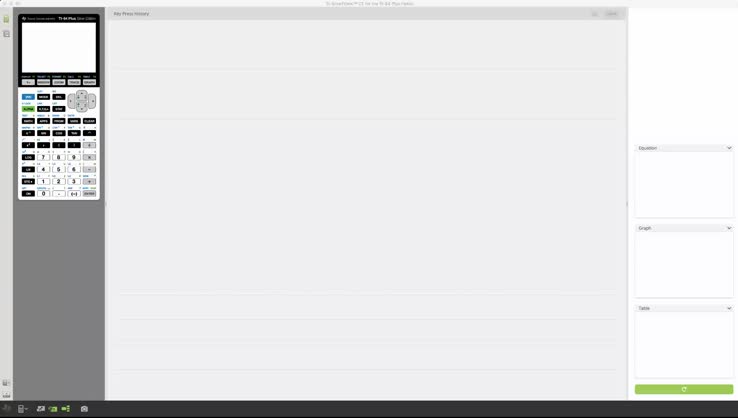The width and height of the screenshot is (738, 418).
Task: Click the ENTER key on the calculator
Action: pyautogui.click(x=89, y=193)
